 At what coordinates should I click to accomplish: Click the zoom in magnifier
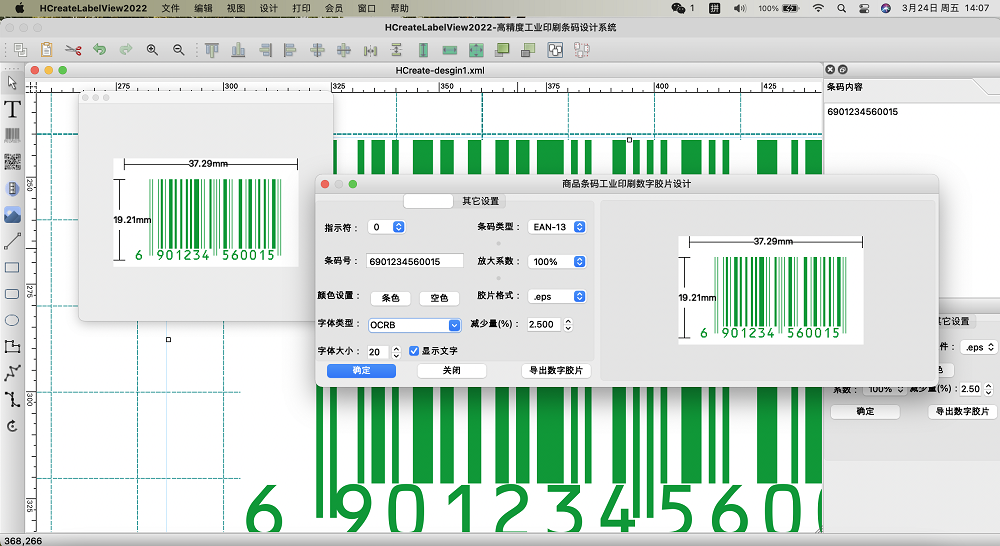[x=152, y=49]
